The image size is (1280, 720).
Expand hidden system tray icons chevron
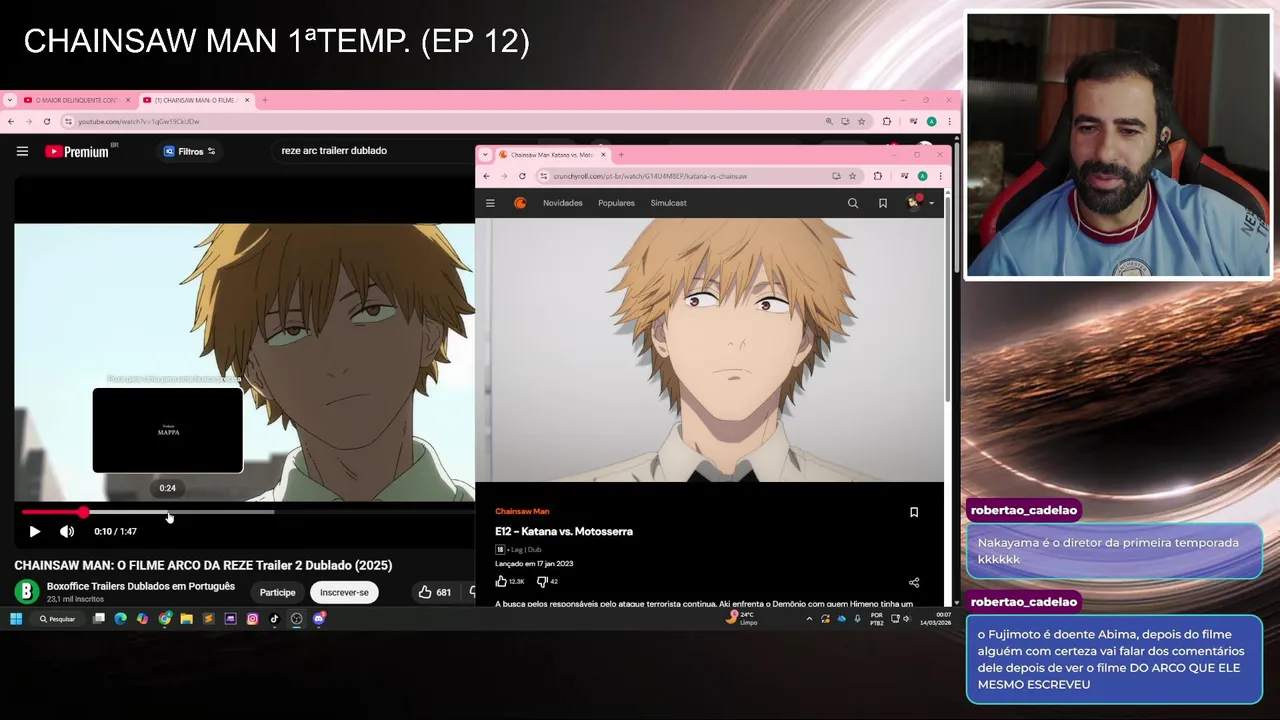(x=809, y=619)
